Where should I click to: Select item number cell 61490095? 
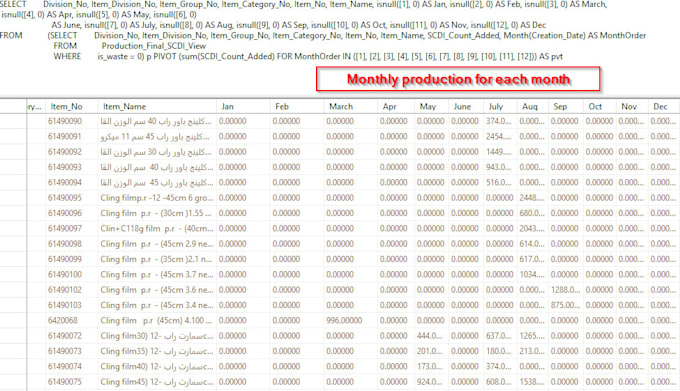point(65,198)
